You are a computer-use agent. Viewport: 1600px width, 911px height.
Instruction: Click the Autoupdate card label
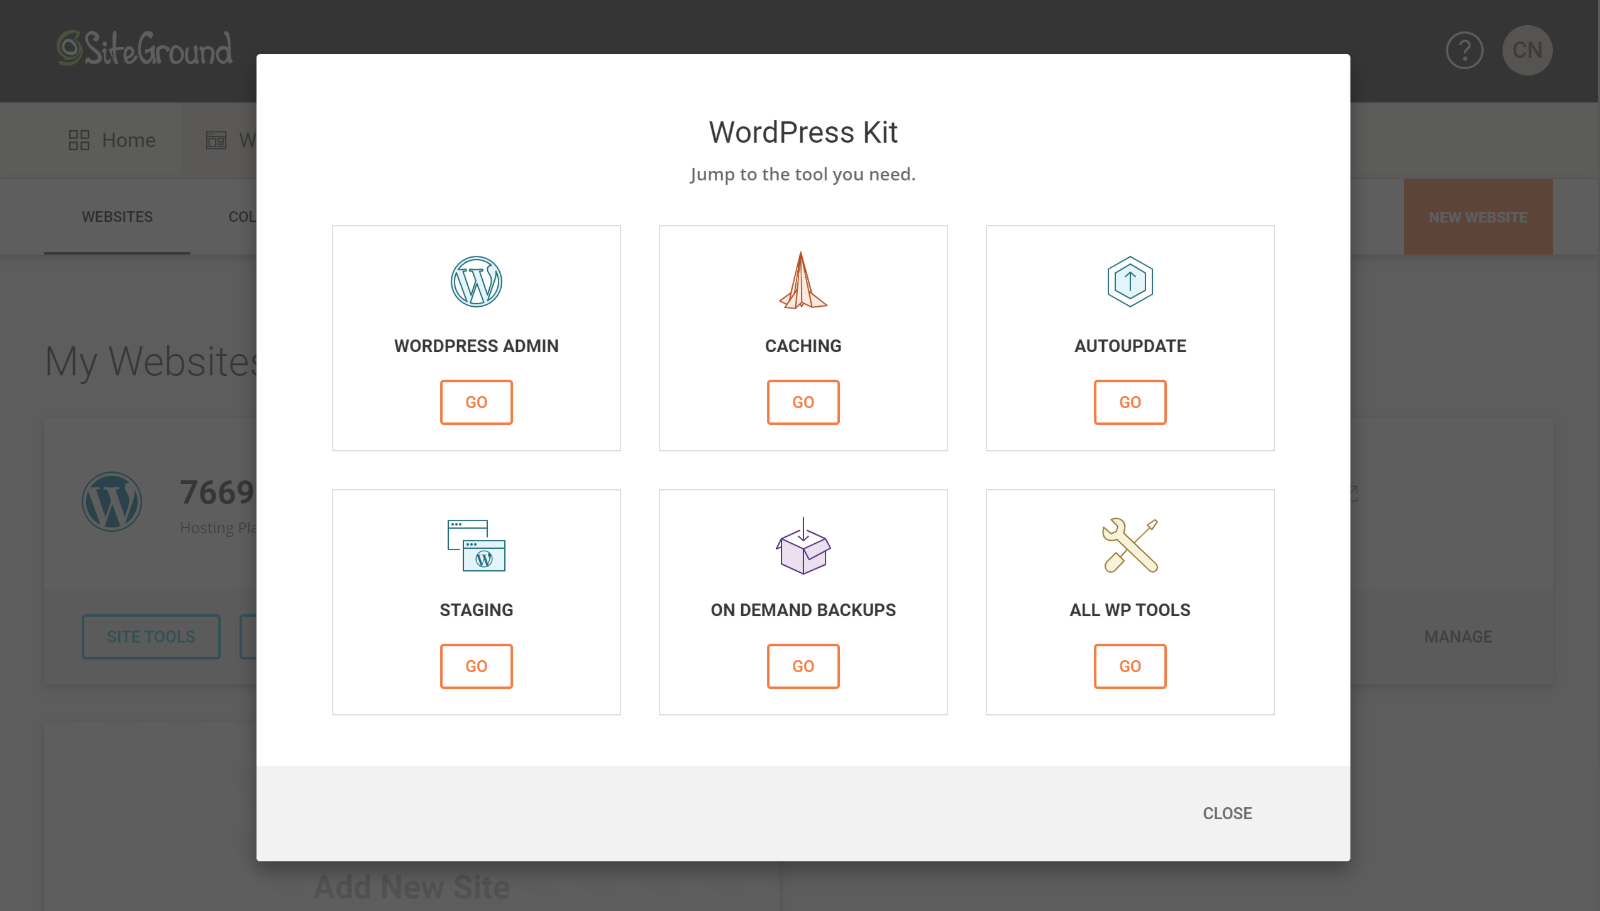point(1130,346)
